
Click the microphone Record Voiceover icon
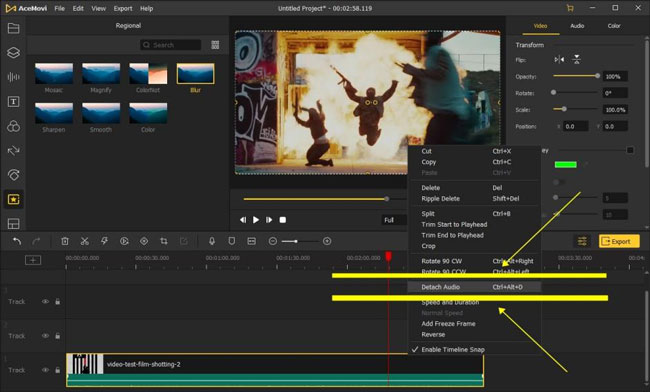[212, 241]
